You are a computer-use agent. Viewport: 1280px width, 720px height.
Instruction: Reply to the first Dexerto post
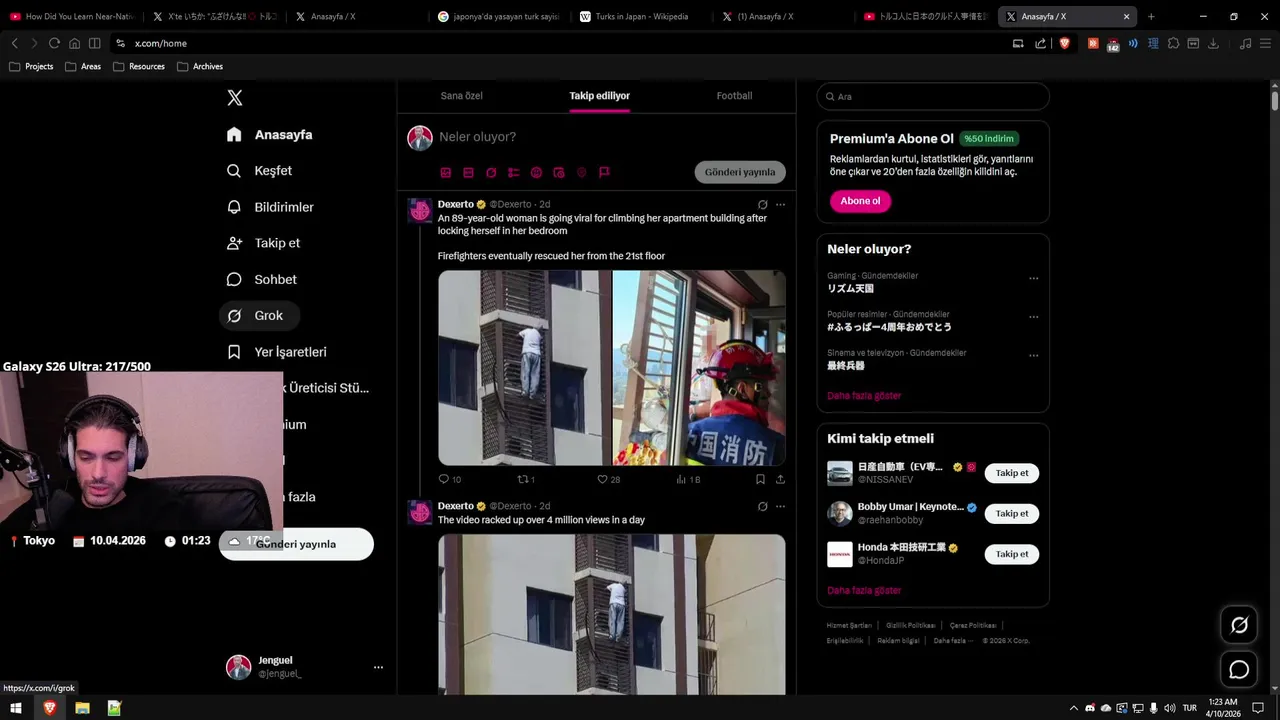click(449, 479)
